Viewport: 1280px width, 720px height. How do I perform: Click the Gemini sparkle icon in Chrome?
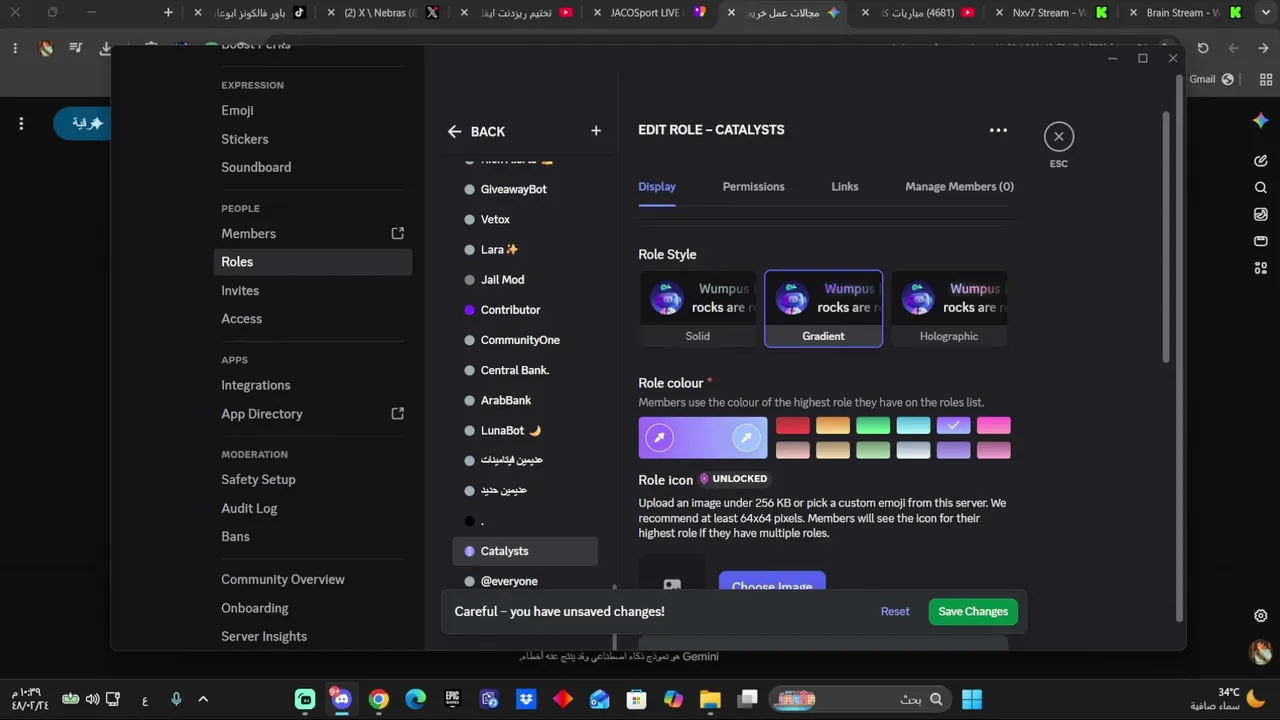pyautogui.click(x=1261, y=121)
